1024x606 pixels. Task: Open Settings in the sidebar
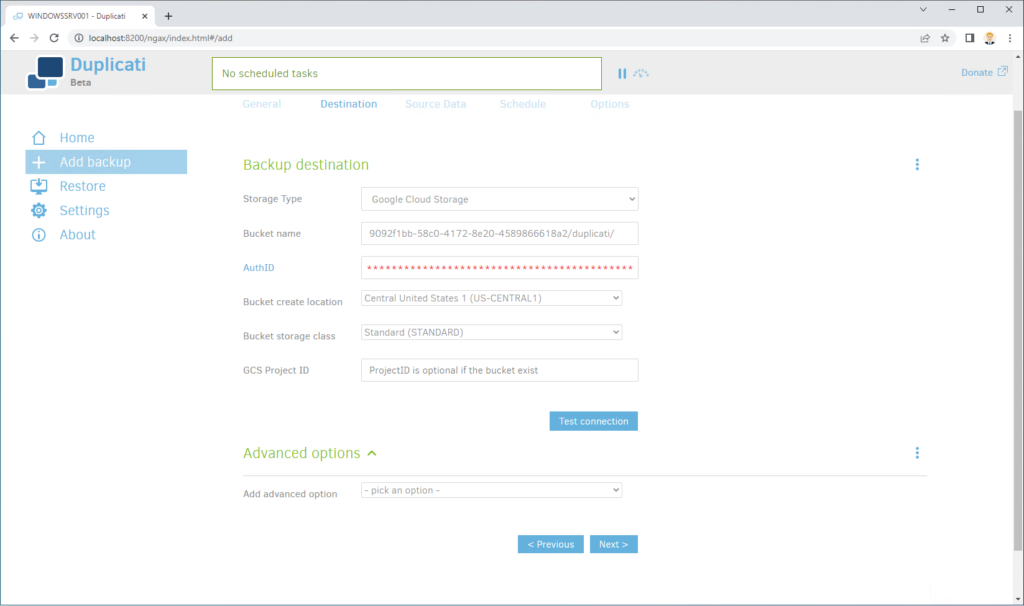(x=84, y=210)
